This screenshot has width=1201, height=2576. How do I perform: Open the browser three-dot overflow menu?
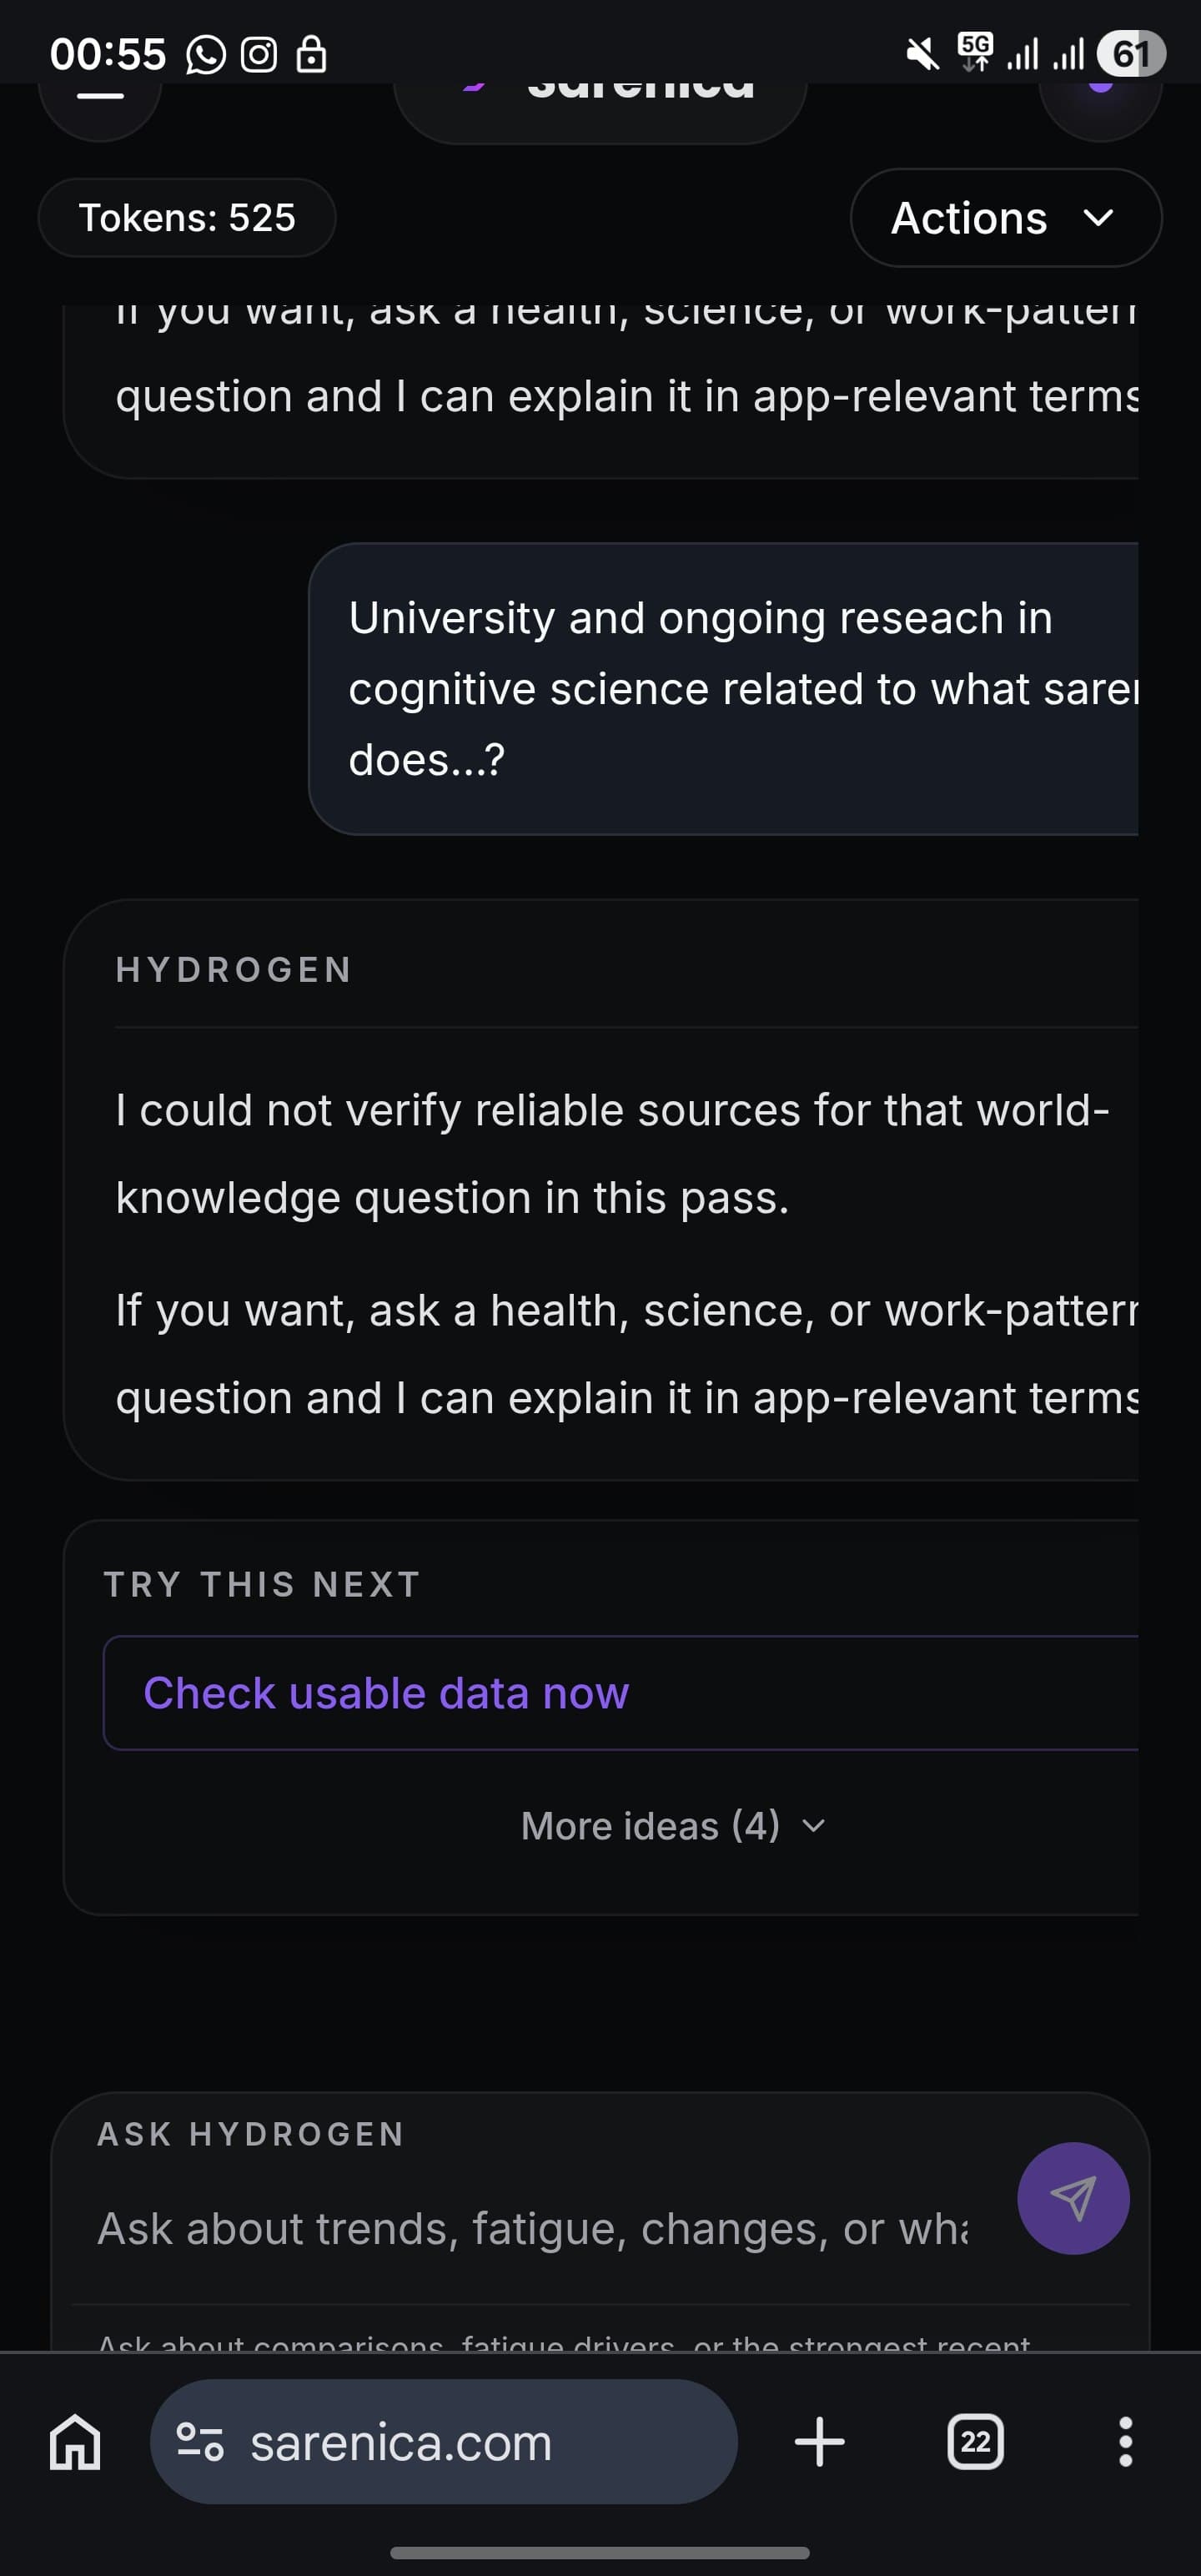pos(1125,2442)
